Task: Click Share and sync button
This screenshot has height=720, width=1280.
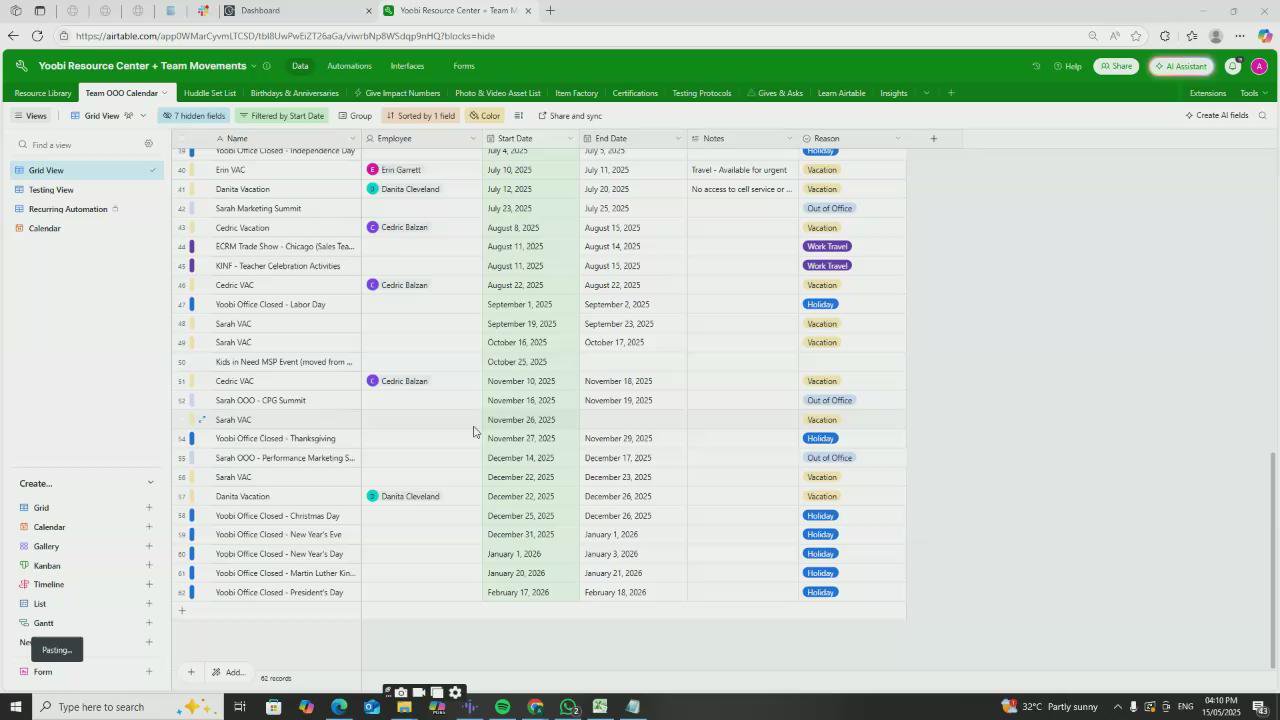Action: (x=570, y=116)
